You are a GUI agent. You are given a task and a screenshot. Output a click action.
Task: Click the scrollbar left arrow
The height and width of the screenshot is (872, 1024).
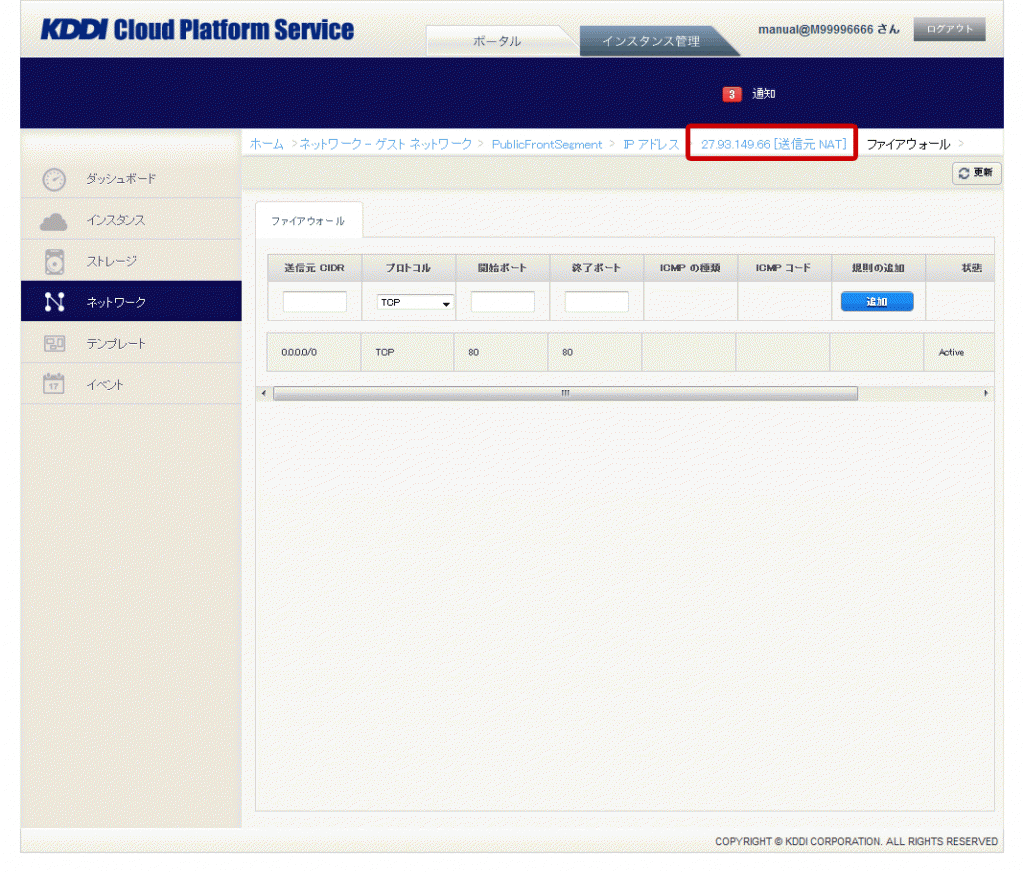click(264, 393)
